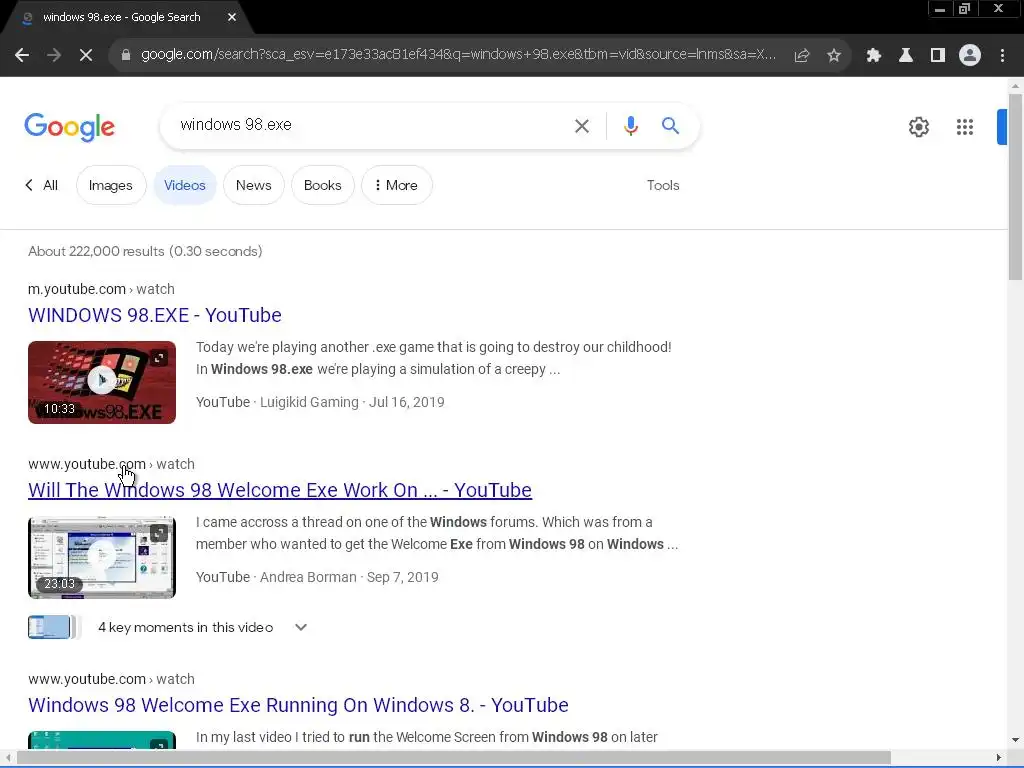1024x768 pixels.
Task: Click 'Luigikid Gaming · Jul 16, 2019' text
Action: click(352, 402)
